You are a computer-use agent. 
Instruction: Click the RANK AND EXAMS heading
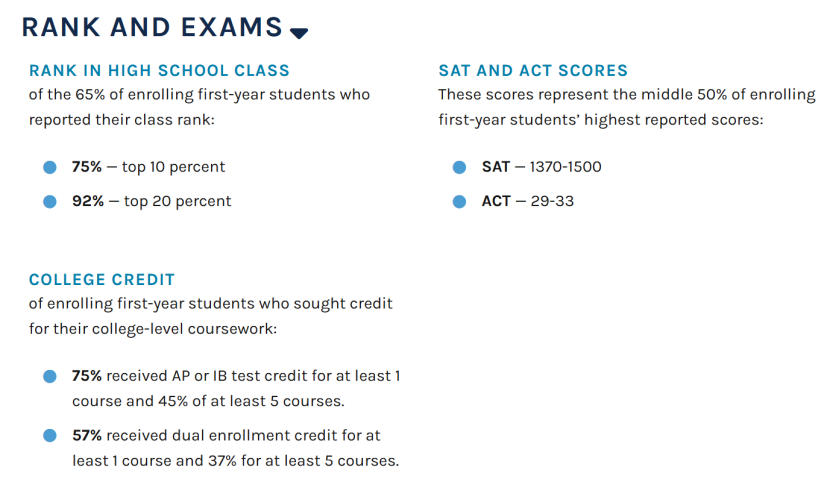click(x=152, y=27)
